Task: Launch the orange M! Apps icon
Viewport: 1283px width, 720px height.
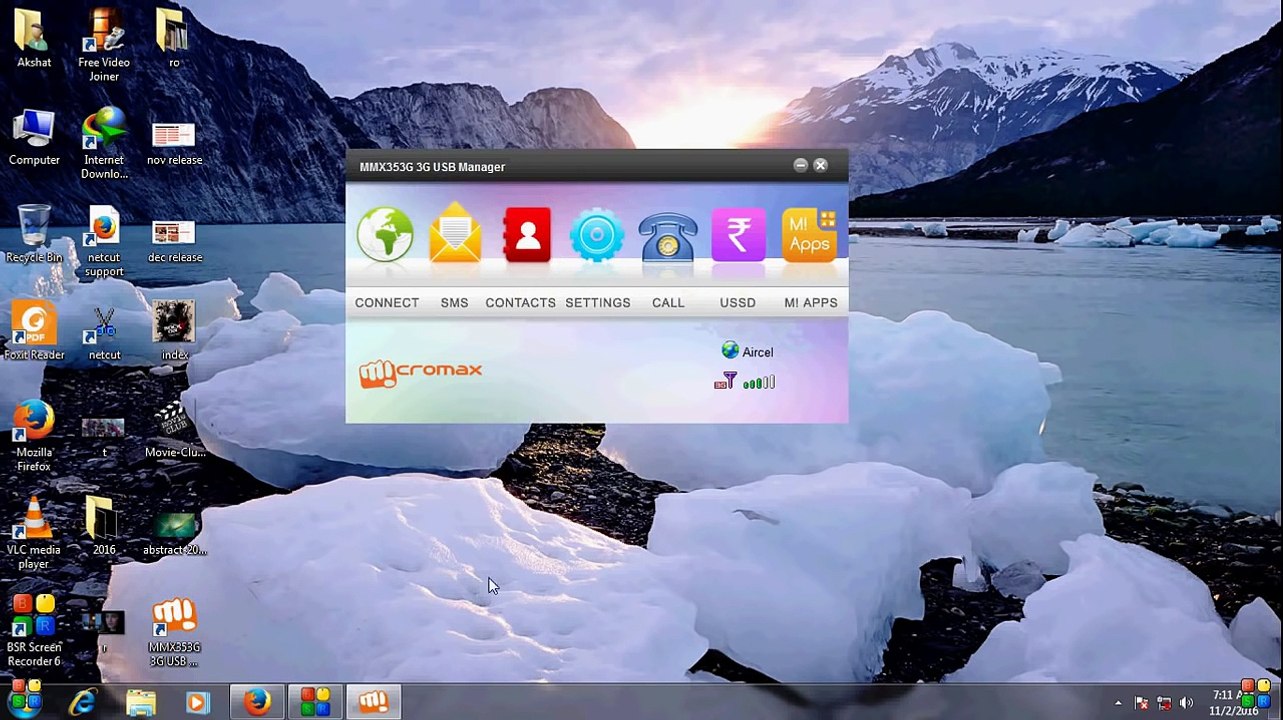Action: point(809,235)
